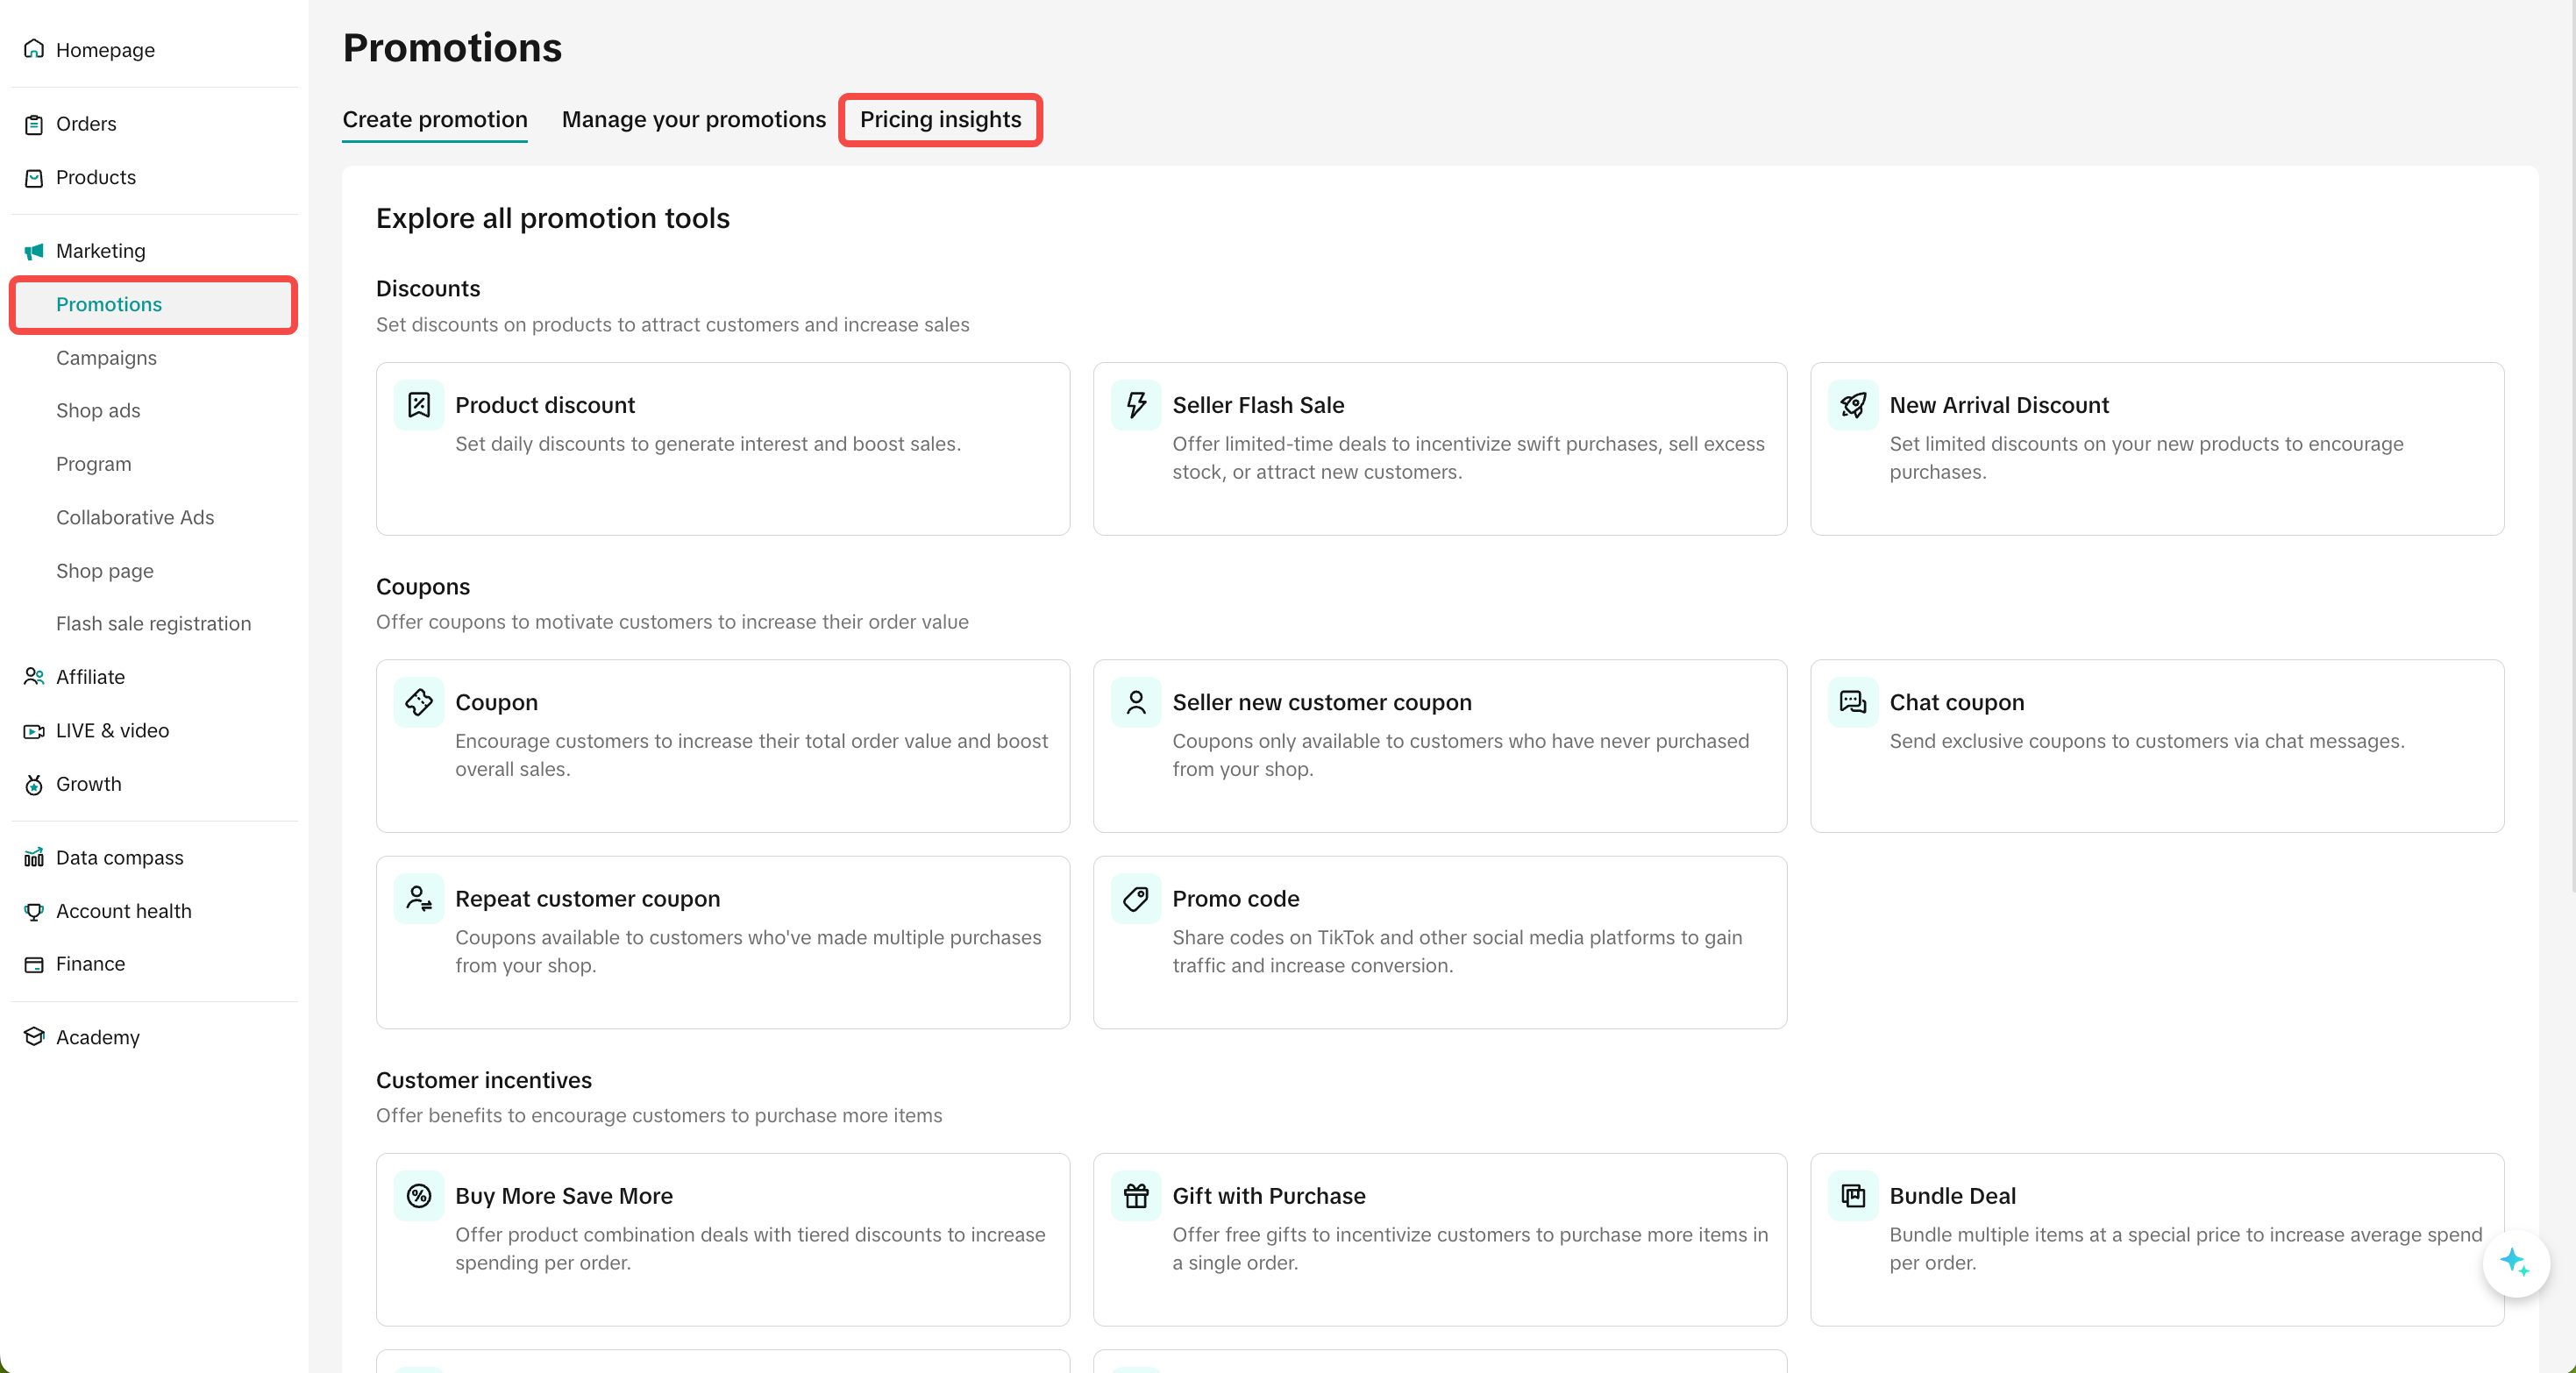Open the Pricing insights tab
Viewport: 2576px width, 1373px height.
940,120
